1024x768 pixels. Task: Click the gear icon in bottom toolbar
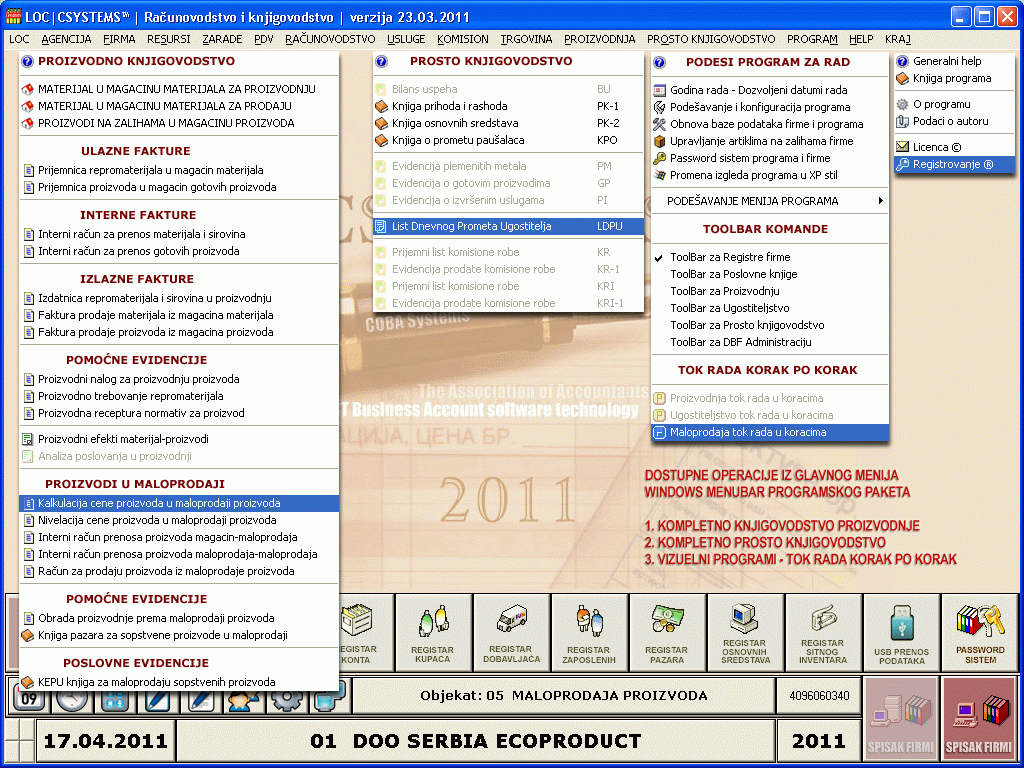(x=287, y=699)
